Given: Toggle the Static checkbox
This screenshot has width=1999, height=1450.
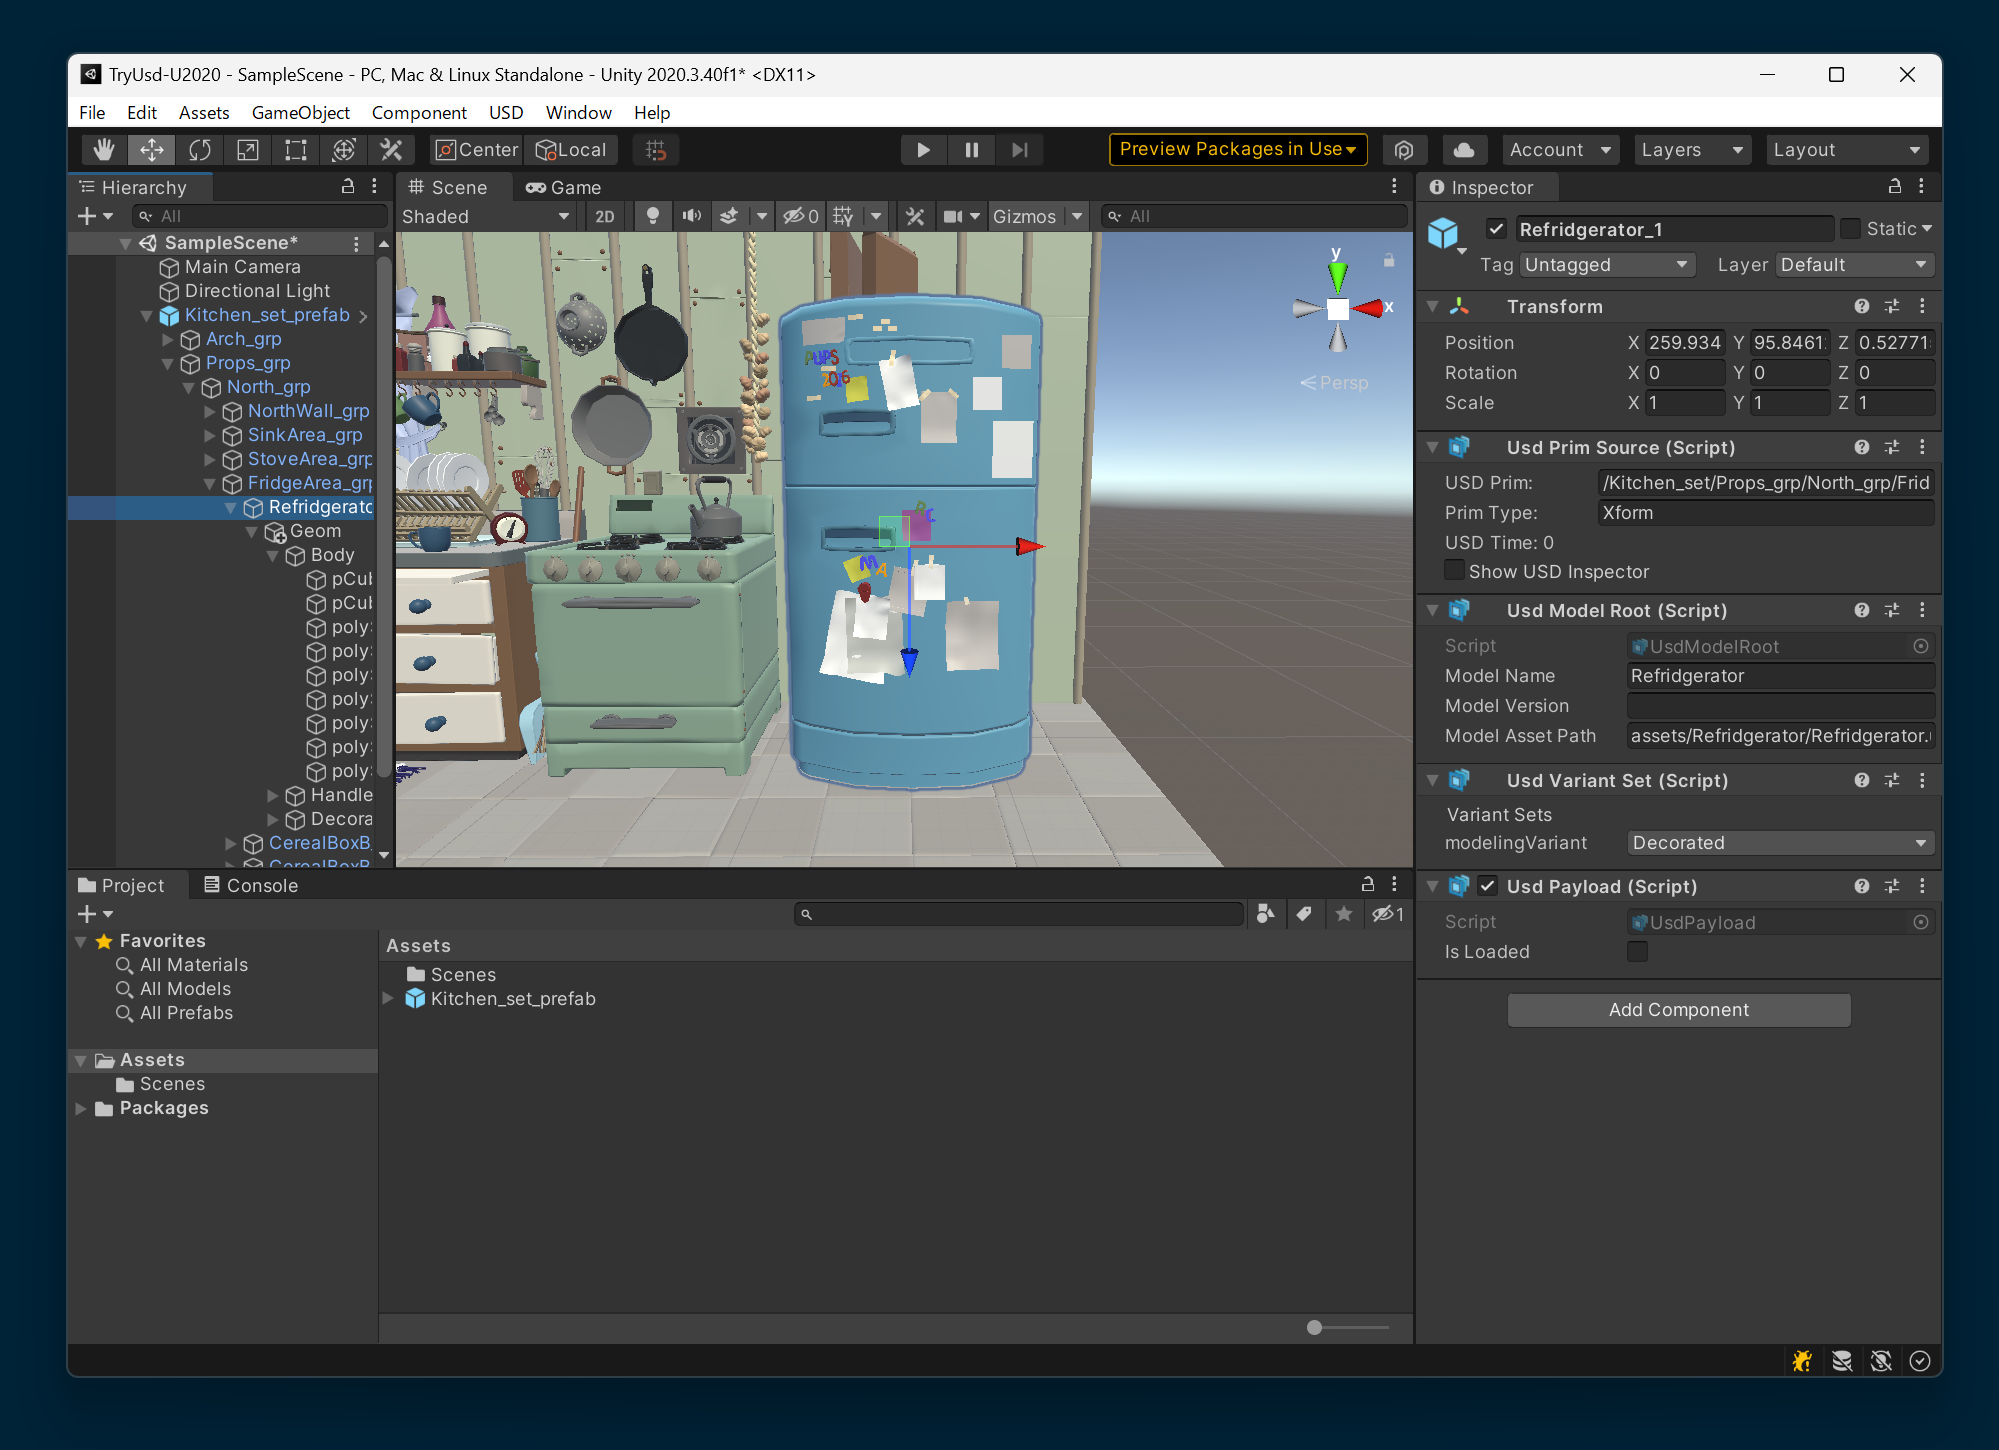Looking at the screenshot, I should 1851,229.
